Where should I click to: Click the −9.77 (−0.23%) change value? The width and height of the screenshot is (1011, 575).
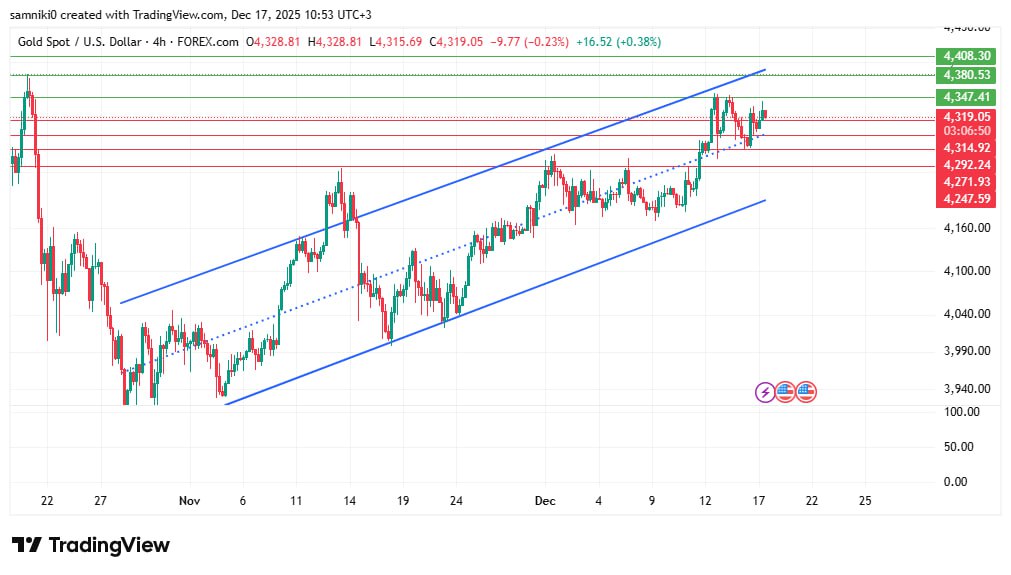click(529, 42)
